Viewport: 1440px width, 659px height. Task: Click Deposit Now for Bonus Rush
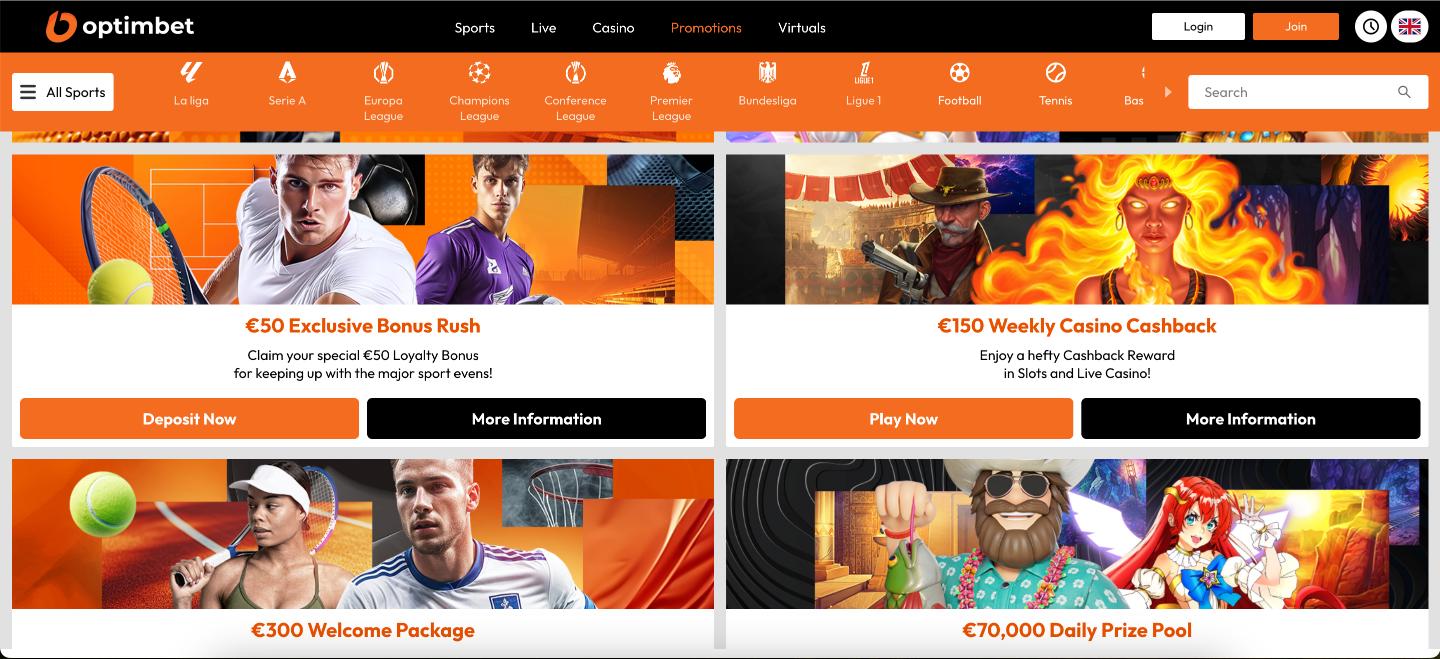pos(189,419)
